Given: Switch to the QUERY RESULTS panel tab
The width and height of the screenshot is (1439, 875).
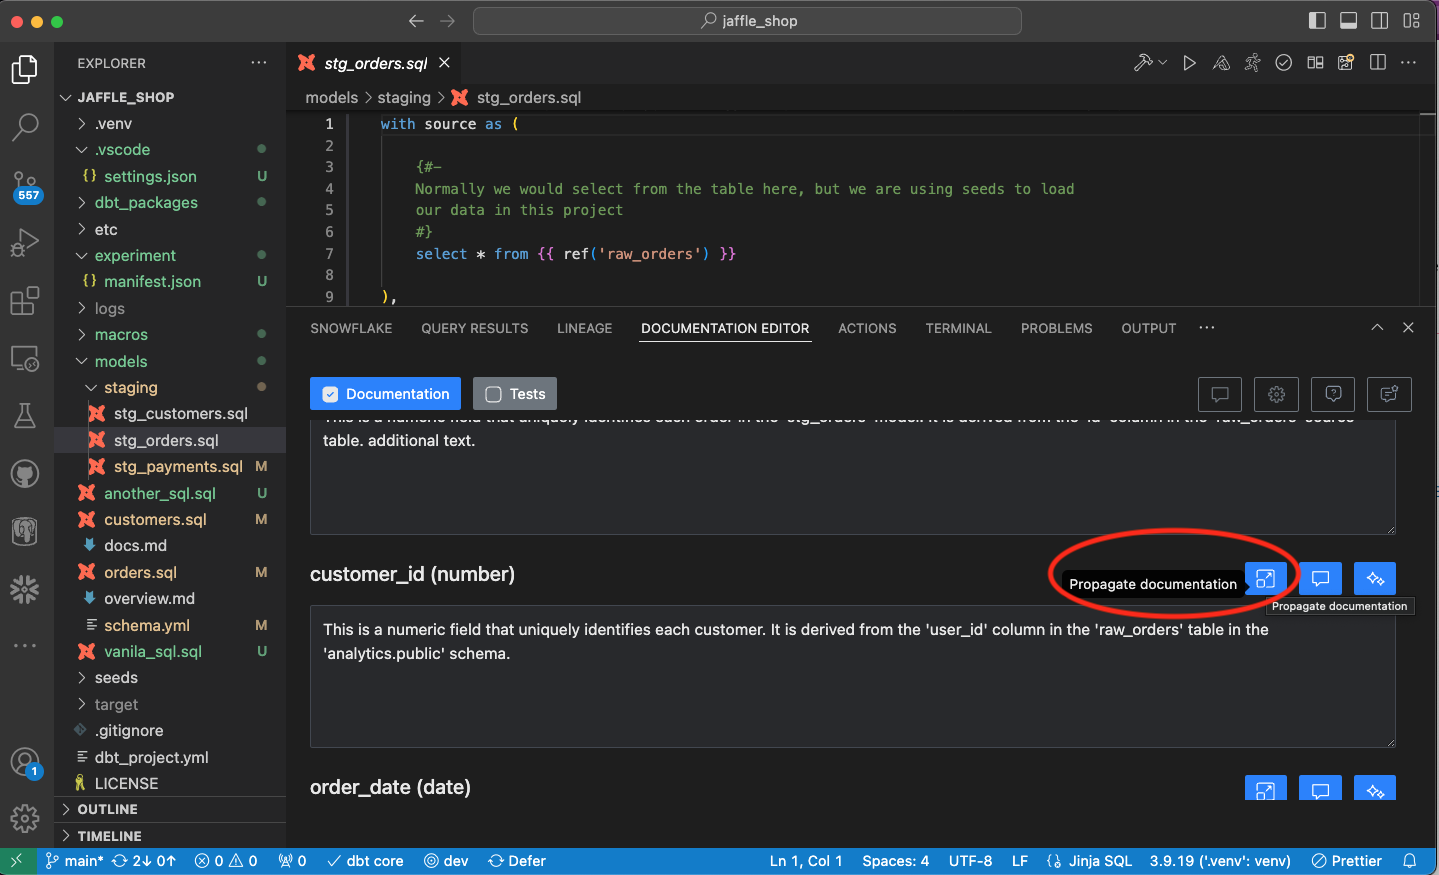Looking at the screenshot, I should click(475, 328).
